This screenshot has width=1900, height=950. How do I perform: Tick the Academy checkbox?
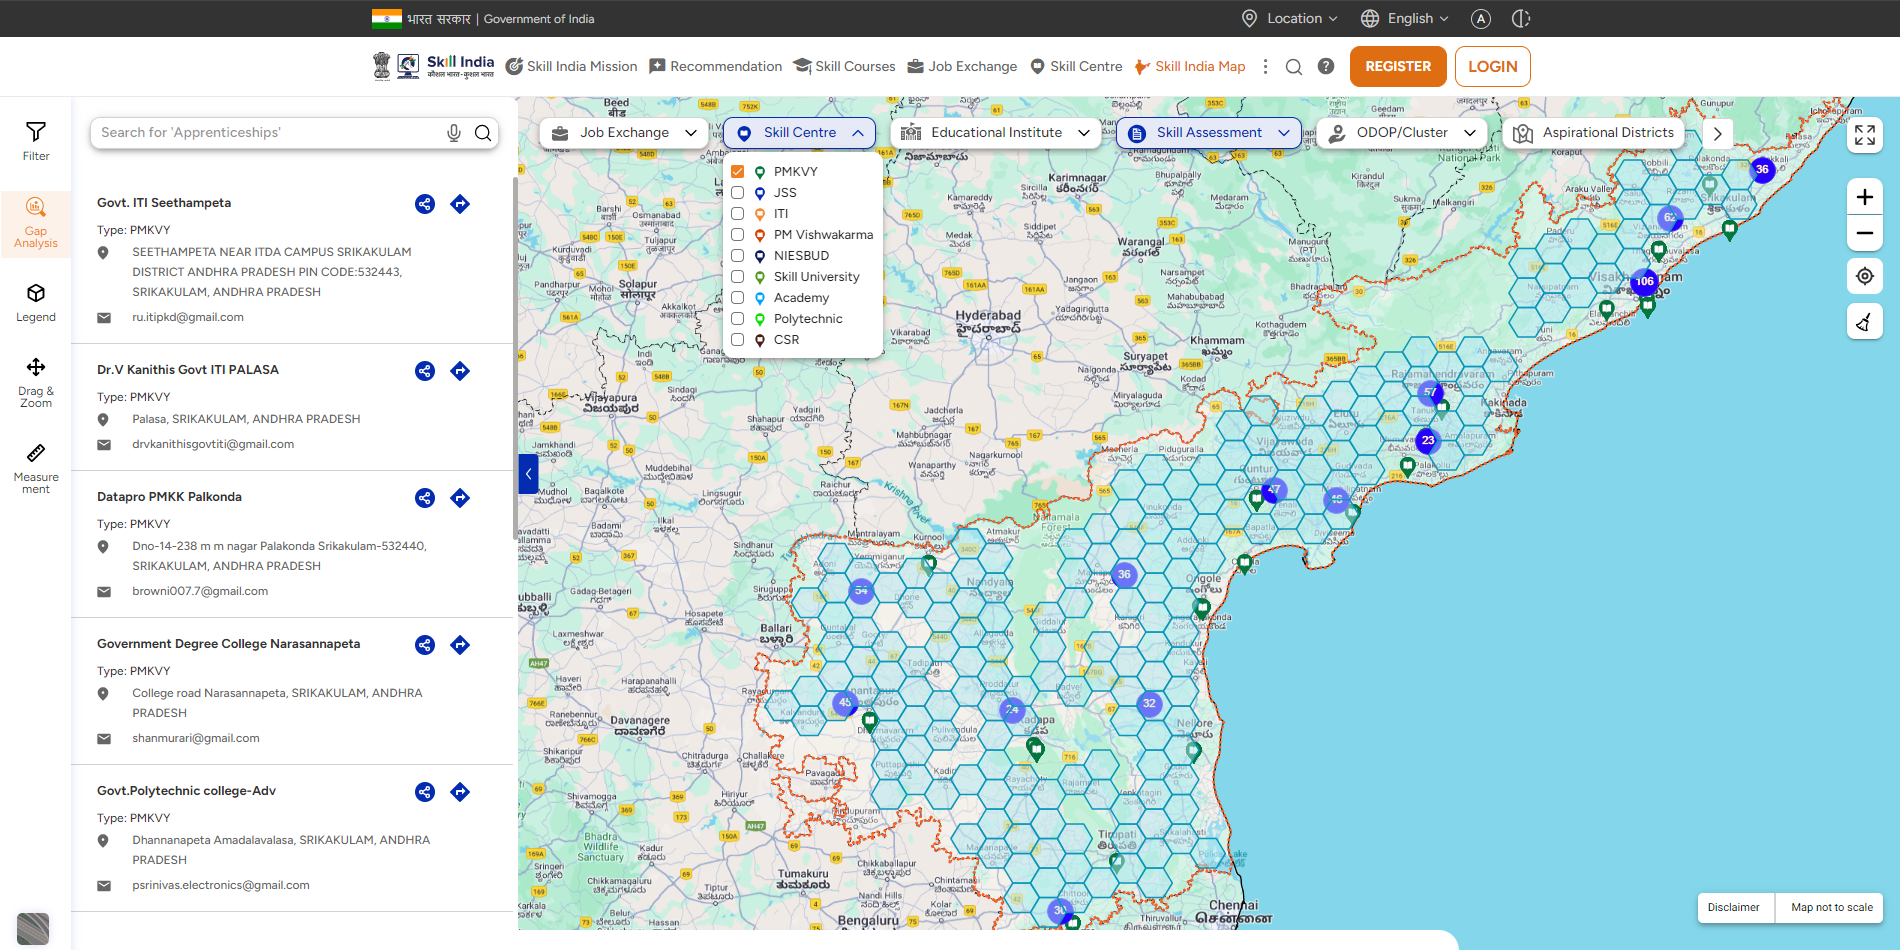coord(737,298)
